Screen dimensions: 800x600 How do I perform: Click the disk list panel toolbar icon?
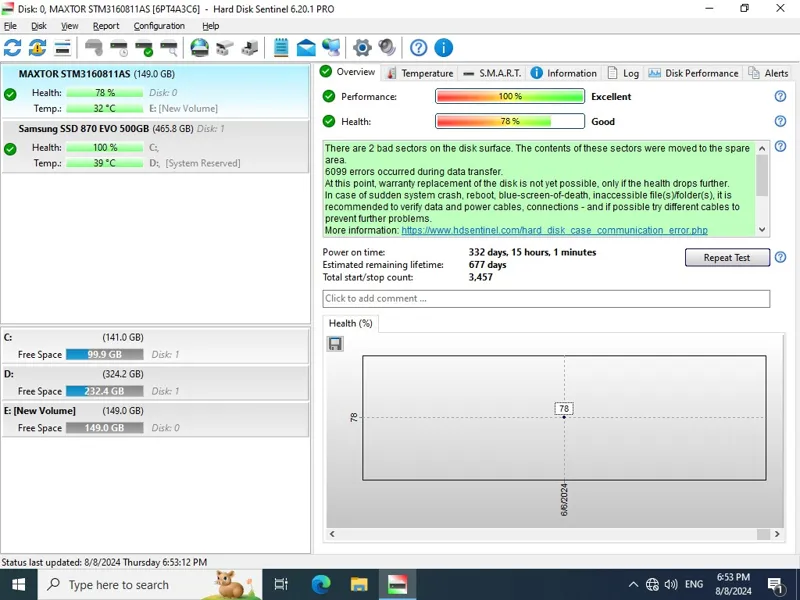(62, 48)
